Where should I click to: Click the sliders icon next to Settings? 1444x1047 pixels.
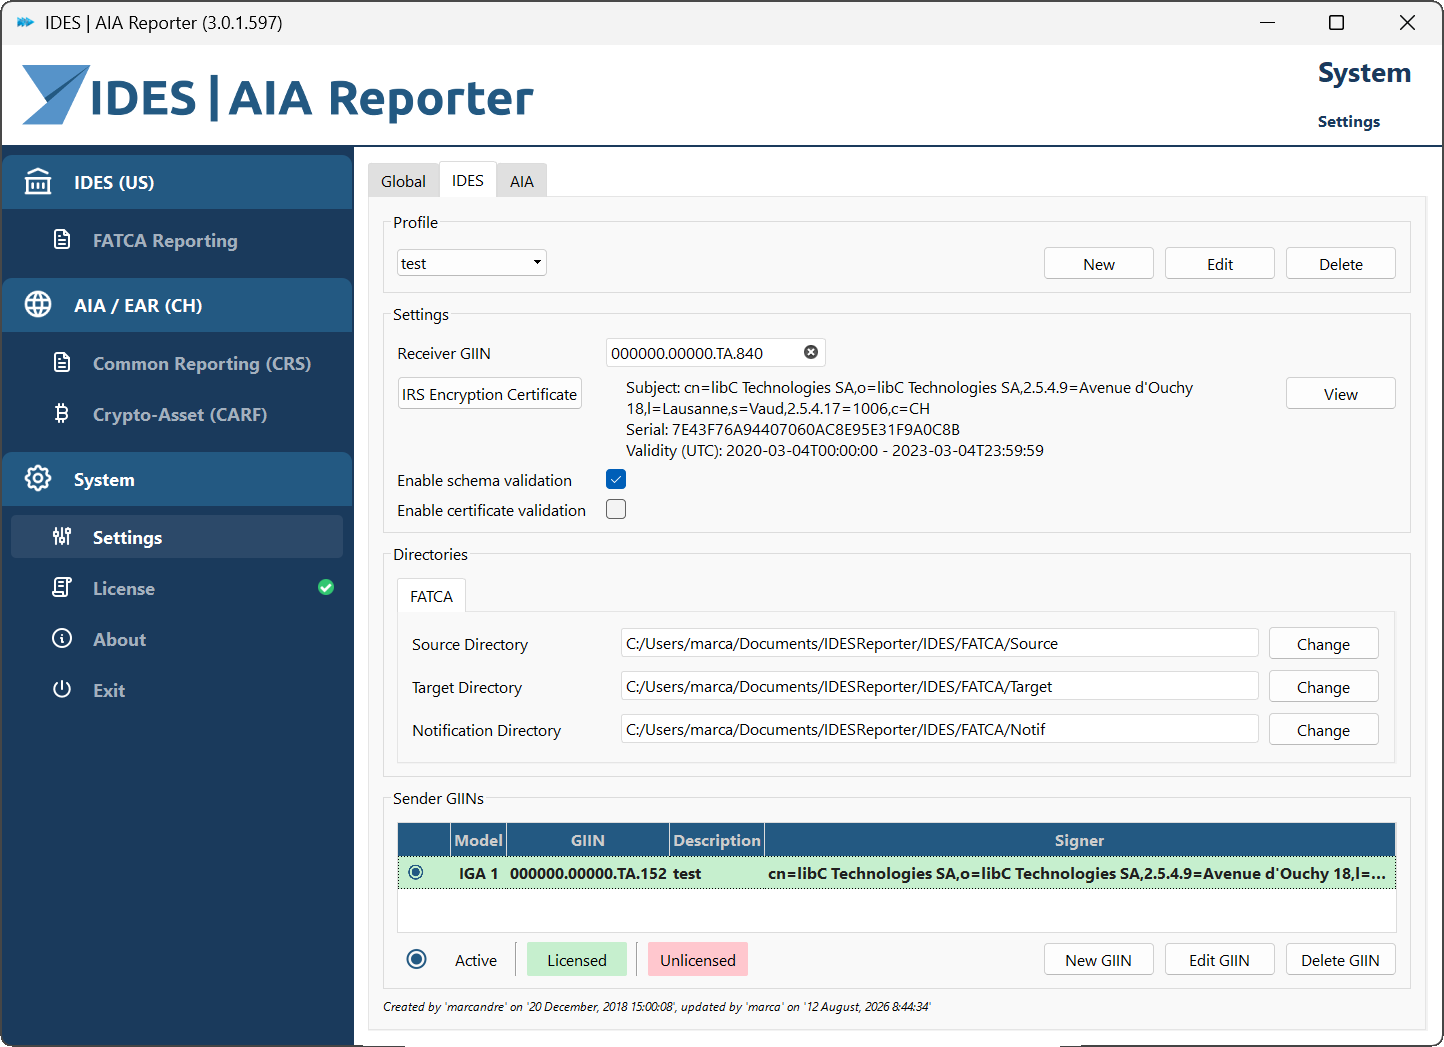point(62,537)
